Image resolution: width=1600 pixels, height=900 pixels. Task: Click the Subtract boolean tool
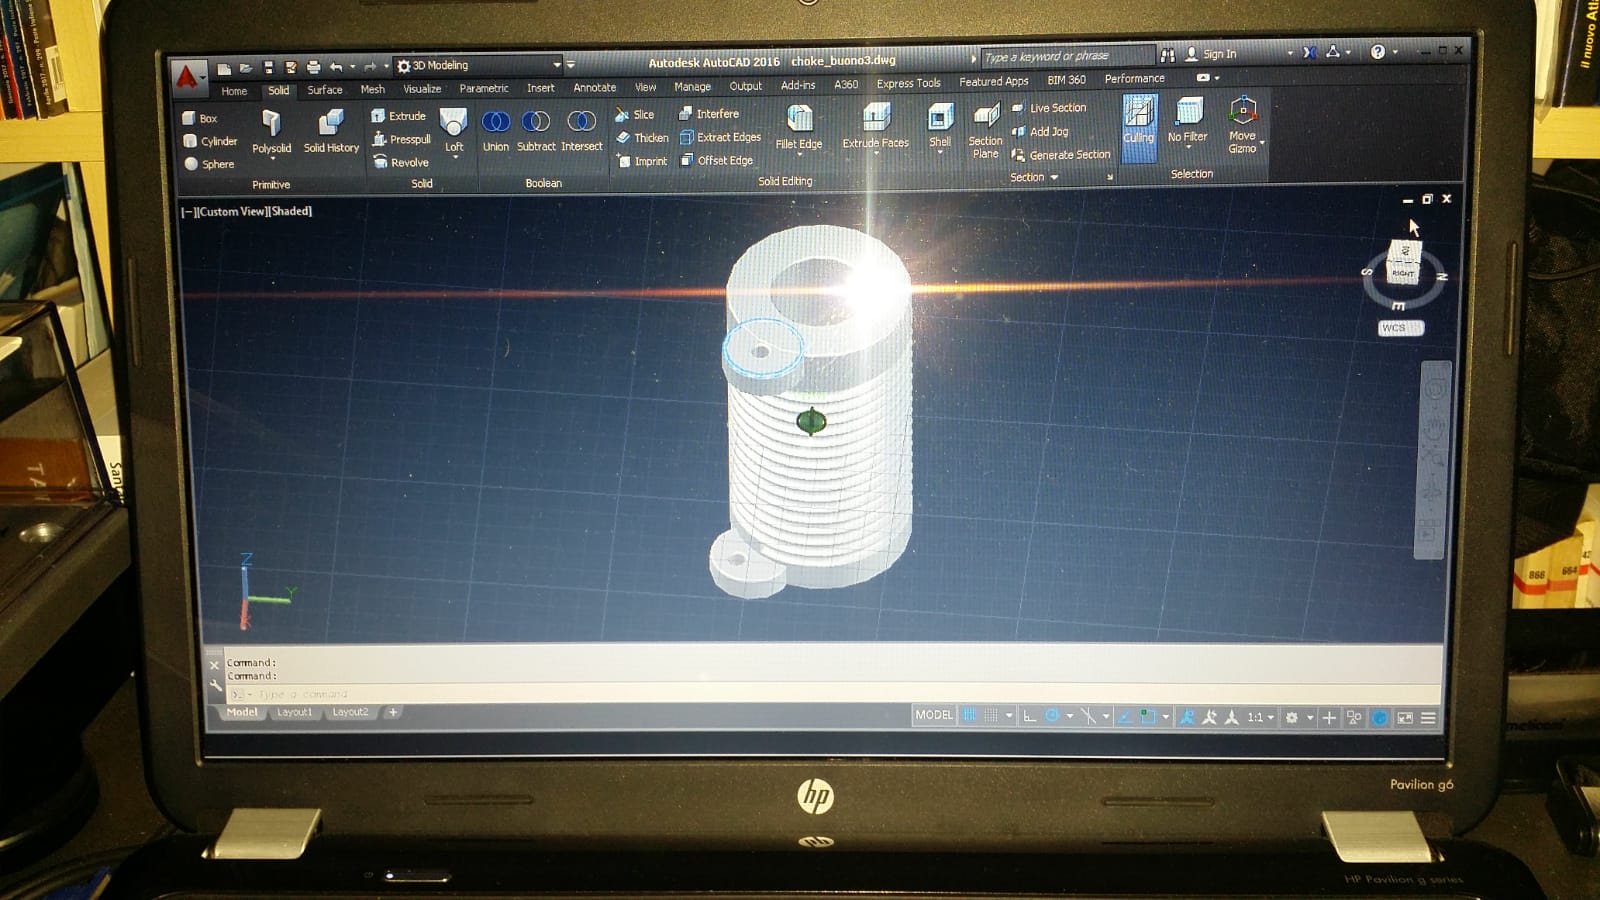click(536, 130)
